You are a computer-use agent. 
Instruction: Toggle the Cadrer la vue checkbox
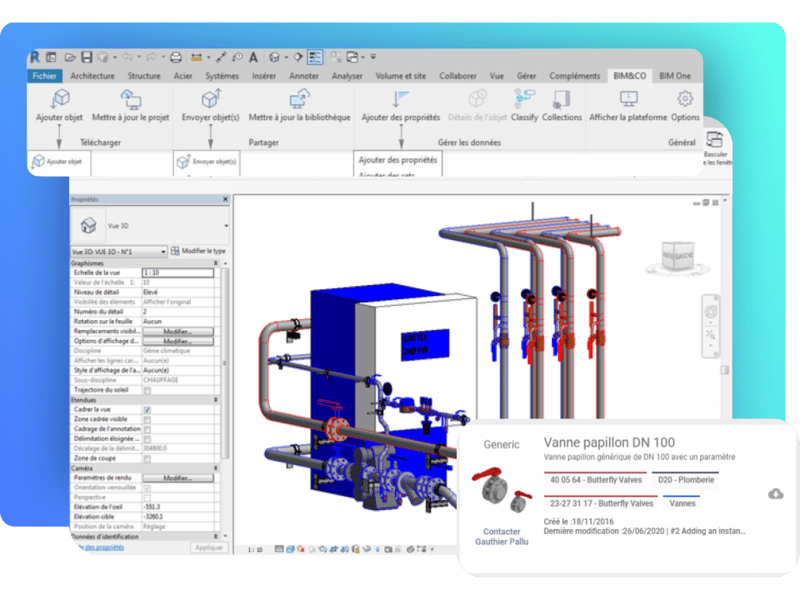click(x=146, y=410)
